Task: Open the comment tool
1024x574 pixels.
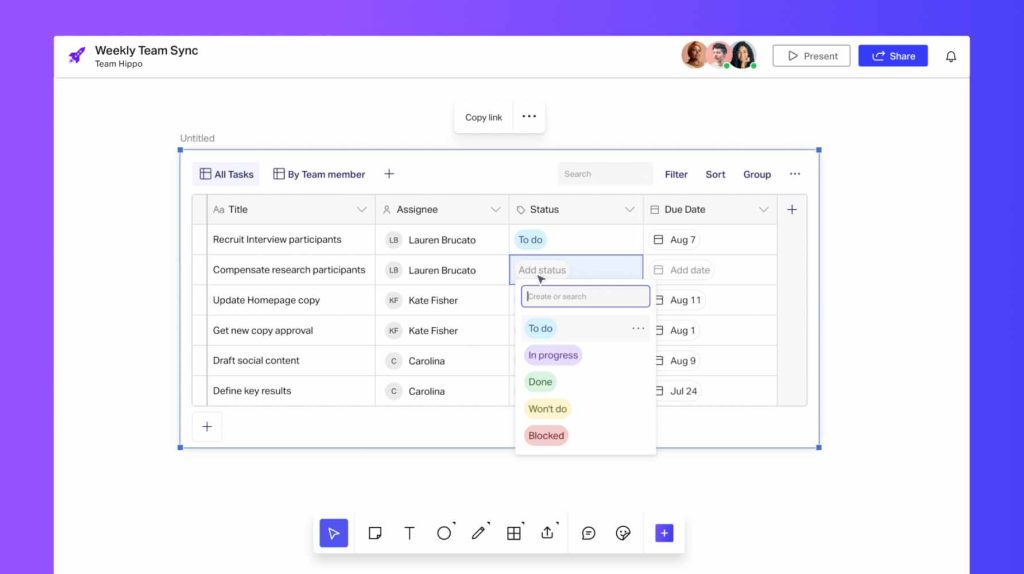Action: [x=589, y=533]
